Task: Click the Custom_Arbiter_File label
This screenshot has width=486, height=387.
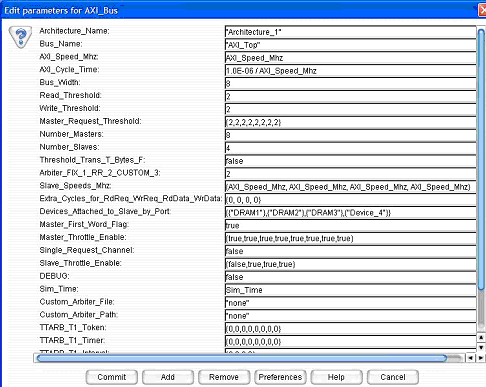Action: click(77, 302)
